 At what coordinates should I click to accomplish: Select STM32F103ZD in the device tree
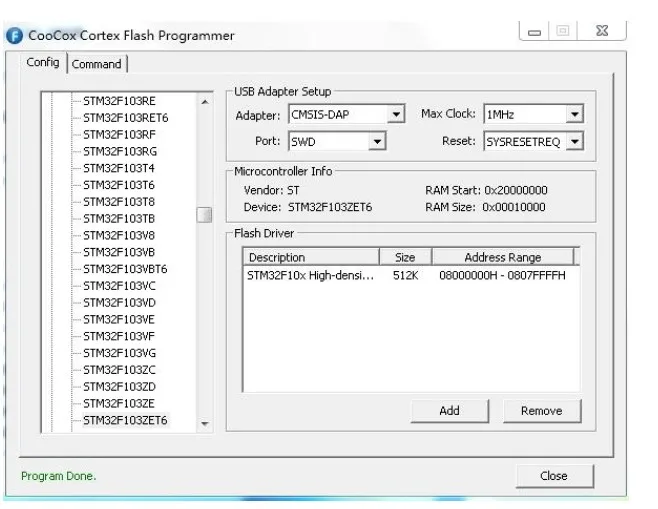(x=119, y=386)
